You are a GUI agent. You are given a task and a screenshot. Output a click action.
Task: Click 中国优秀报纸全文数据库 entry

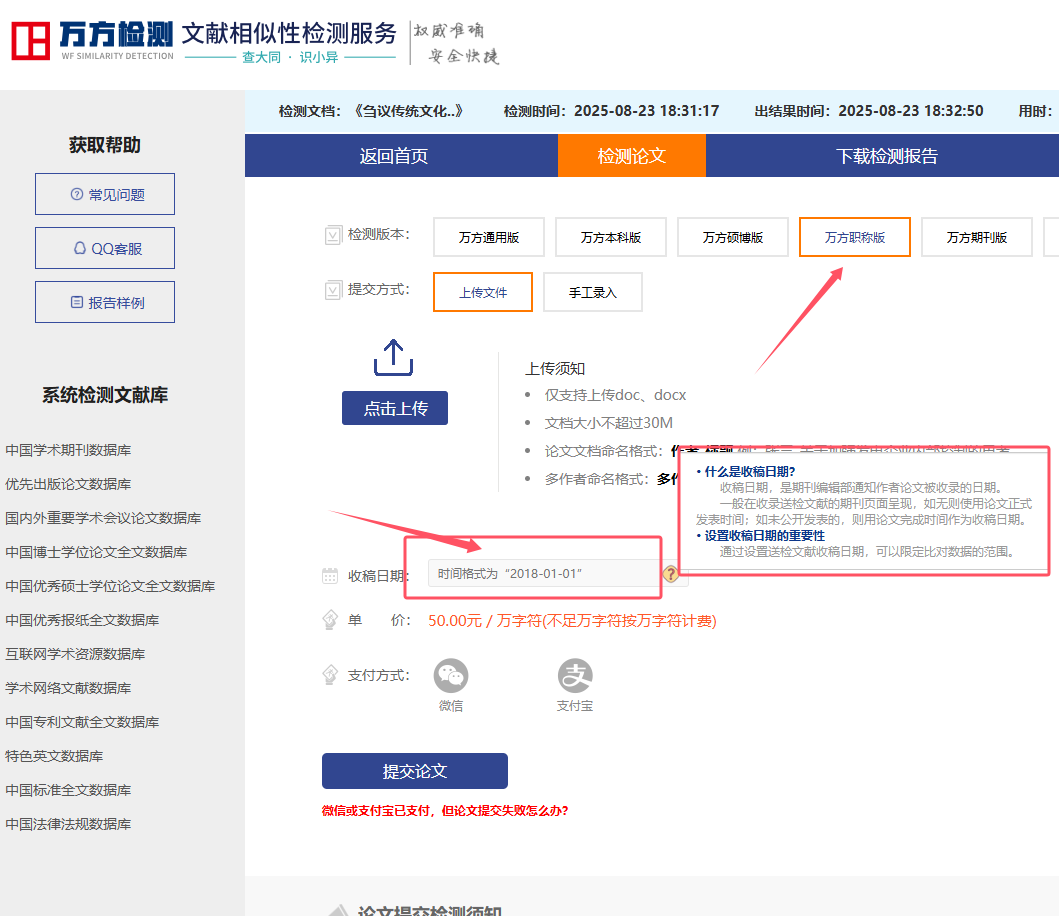tap(82, 620)
